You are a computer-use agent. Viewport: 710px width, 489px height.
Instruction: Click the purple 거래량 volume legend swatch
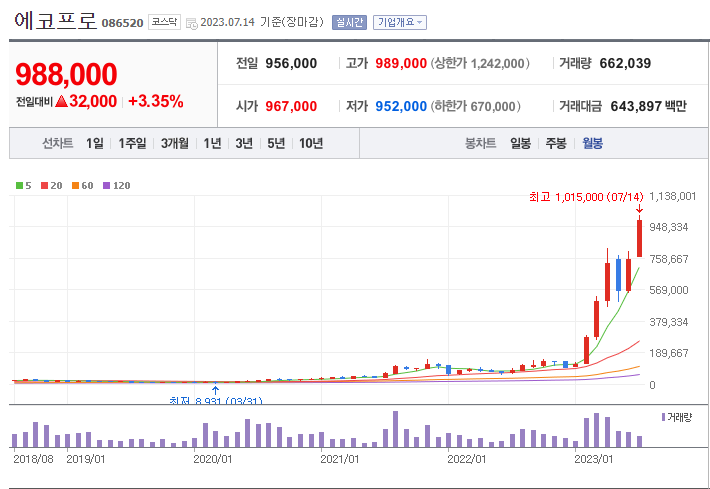tap(663, 417)
